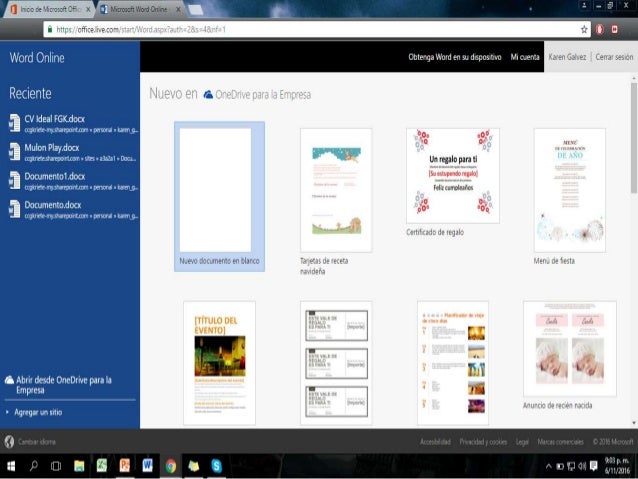Image resolution: width=638 pixels, height=479 pixels.
Task: Launch Word from taskbar
Action: point(147,466)
